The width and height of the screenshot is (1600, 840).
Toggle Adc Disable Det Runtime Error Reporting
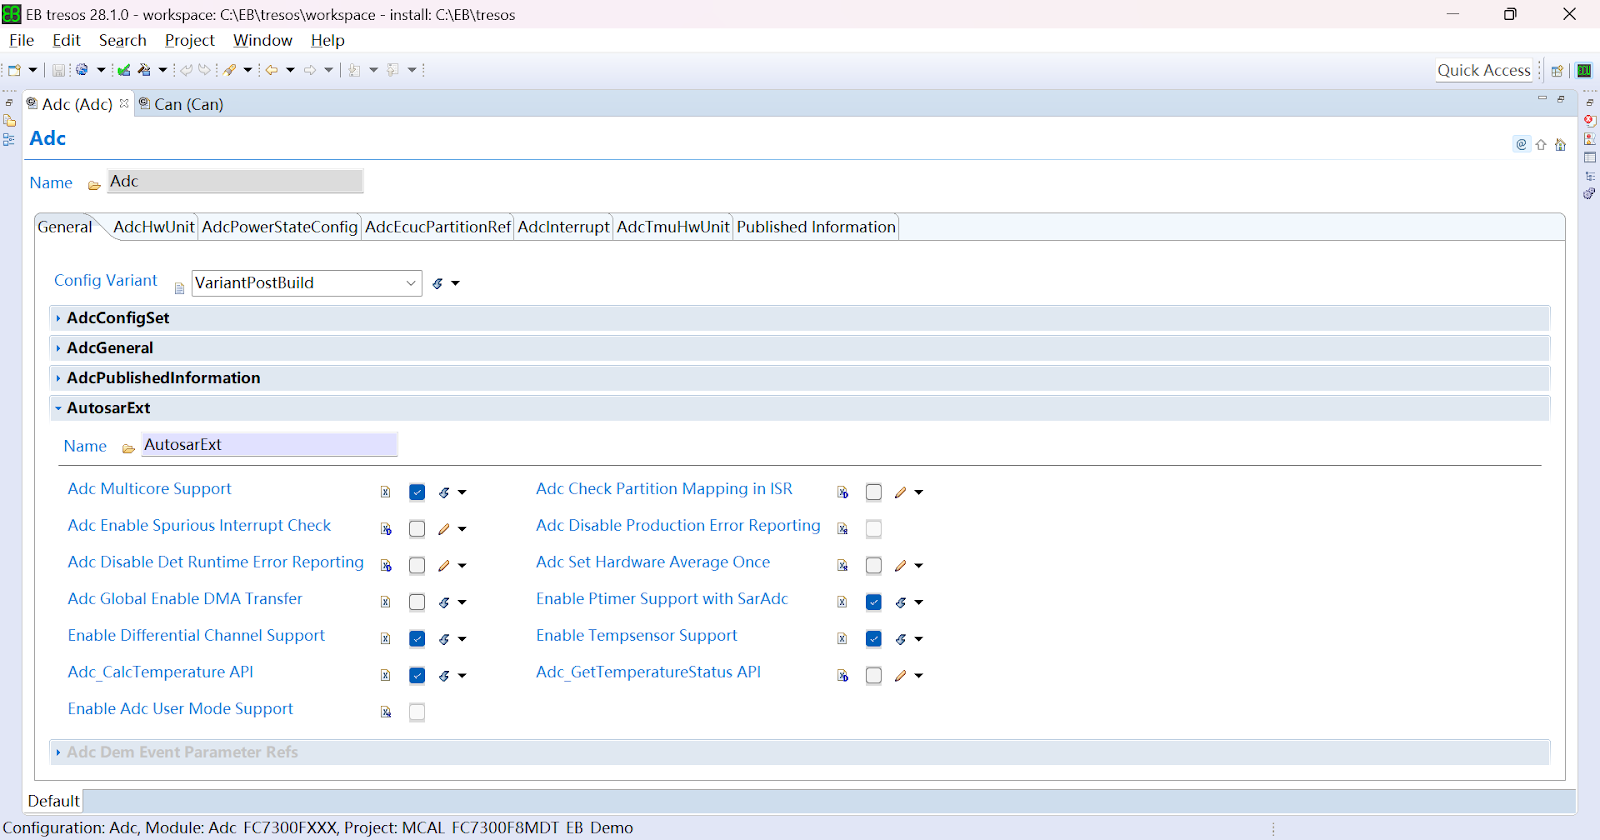[x=417, y=566]
